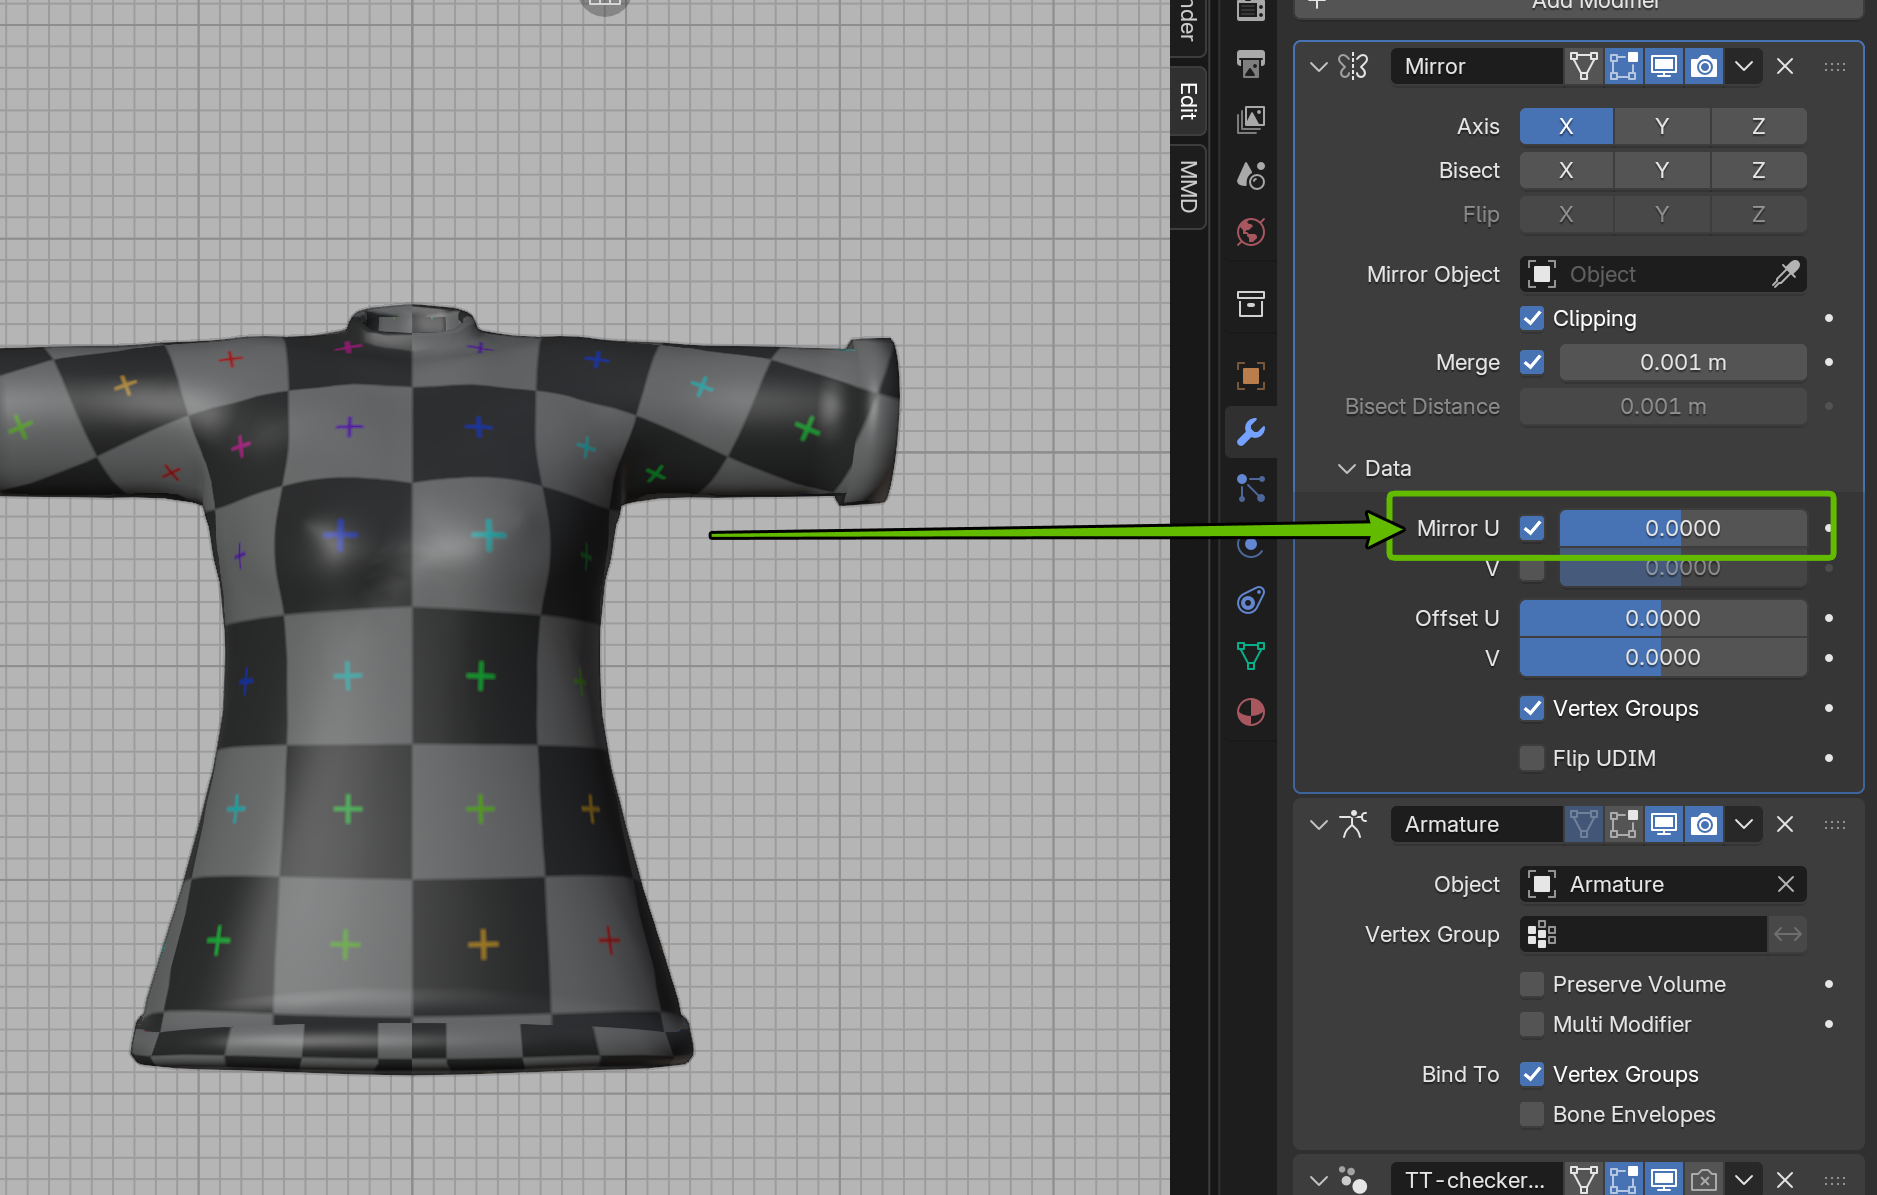Remove the Armature modifier with X
Image resolution: width=1877 pixels, height=1195 pixels.
pyautogui.click(x=1785, y=824)
